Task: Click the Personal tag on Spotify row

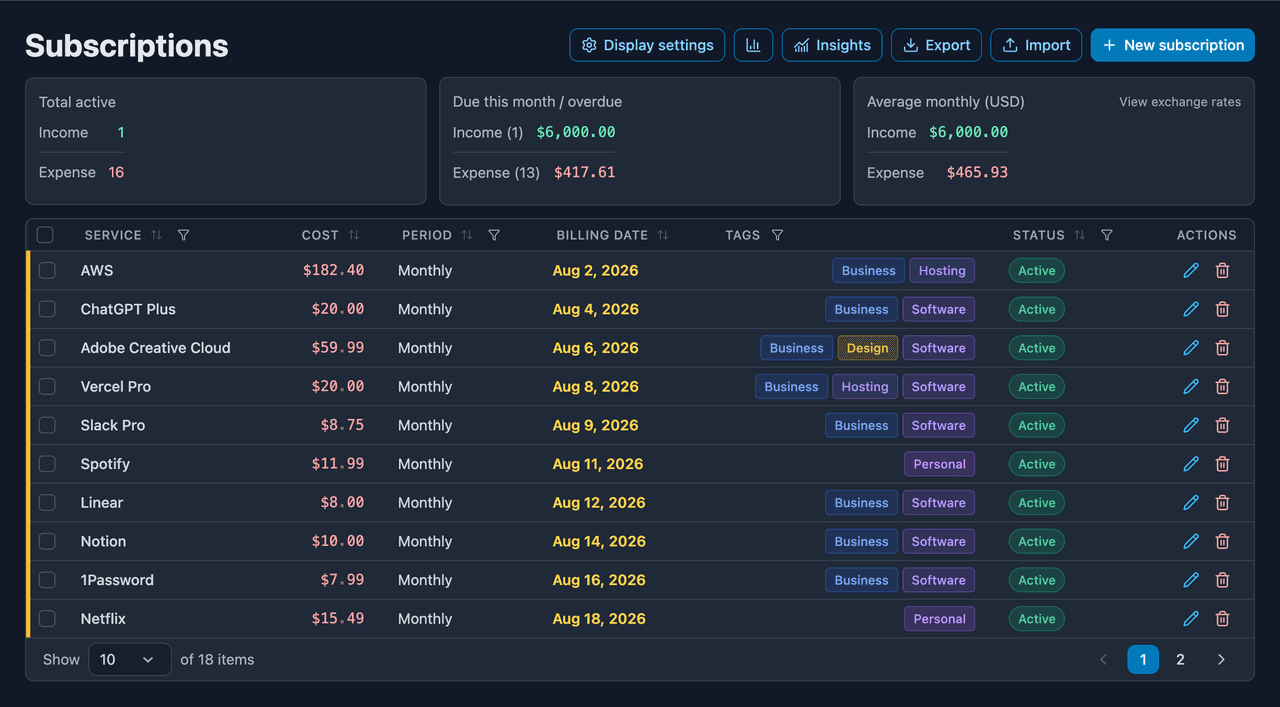Action: click(940, 464)
